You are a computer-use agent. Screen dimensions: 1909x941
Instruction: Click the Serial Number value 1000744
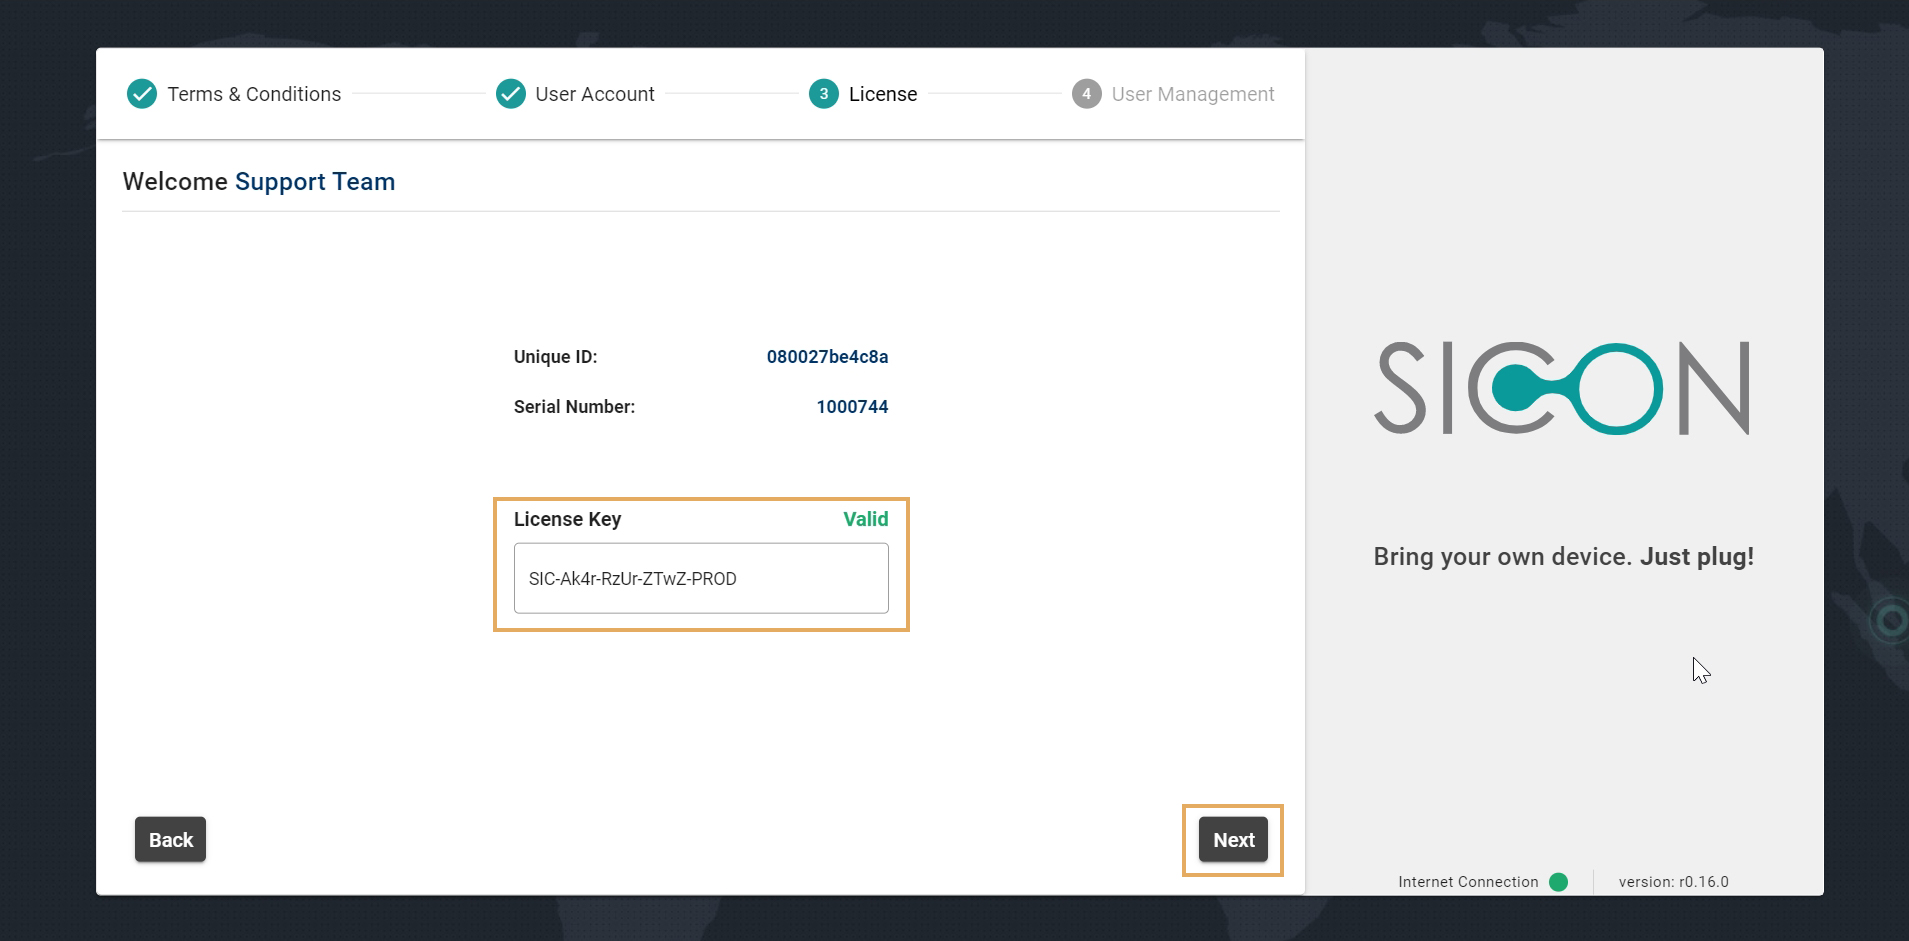click(x=852, y=407)
